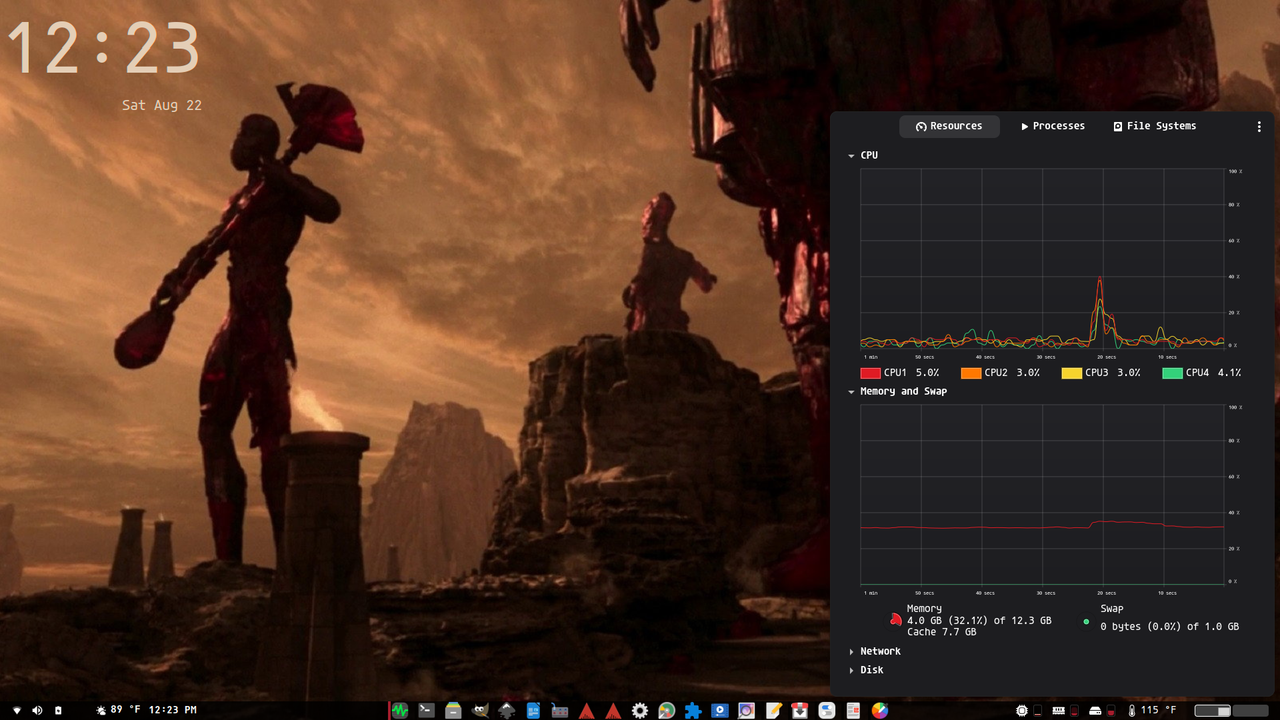Open the red download tray icon
The height and width of the screenshot is (720, 1280).
point(800,710)
